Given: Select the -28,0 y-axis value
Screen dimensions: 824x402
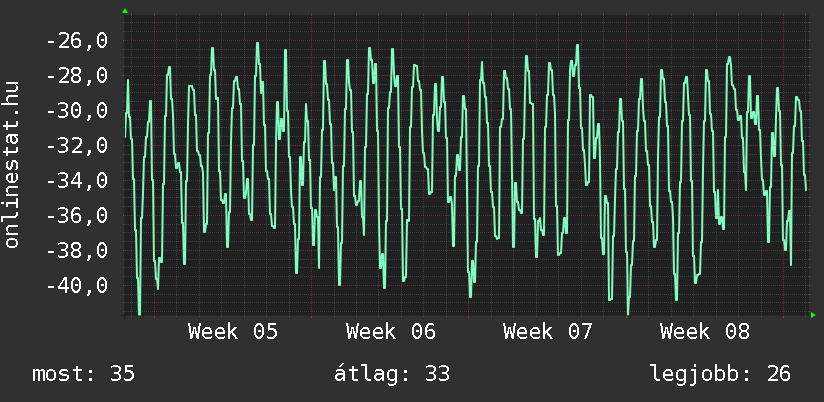Looking at the screenshot, I should coord(77,76).
